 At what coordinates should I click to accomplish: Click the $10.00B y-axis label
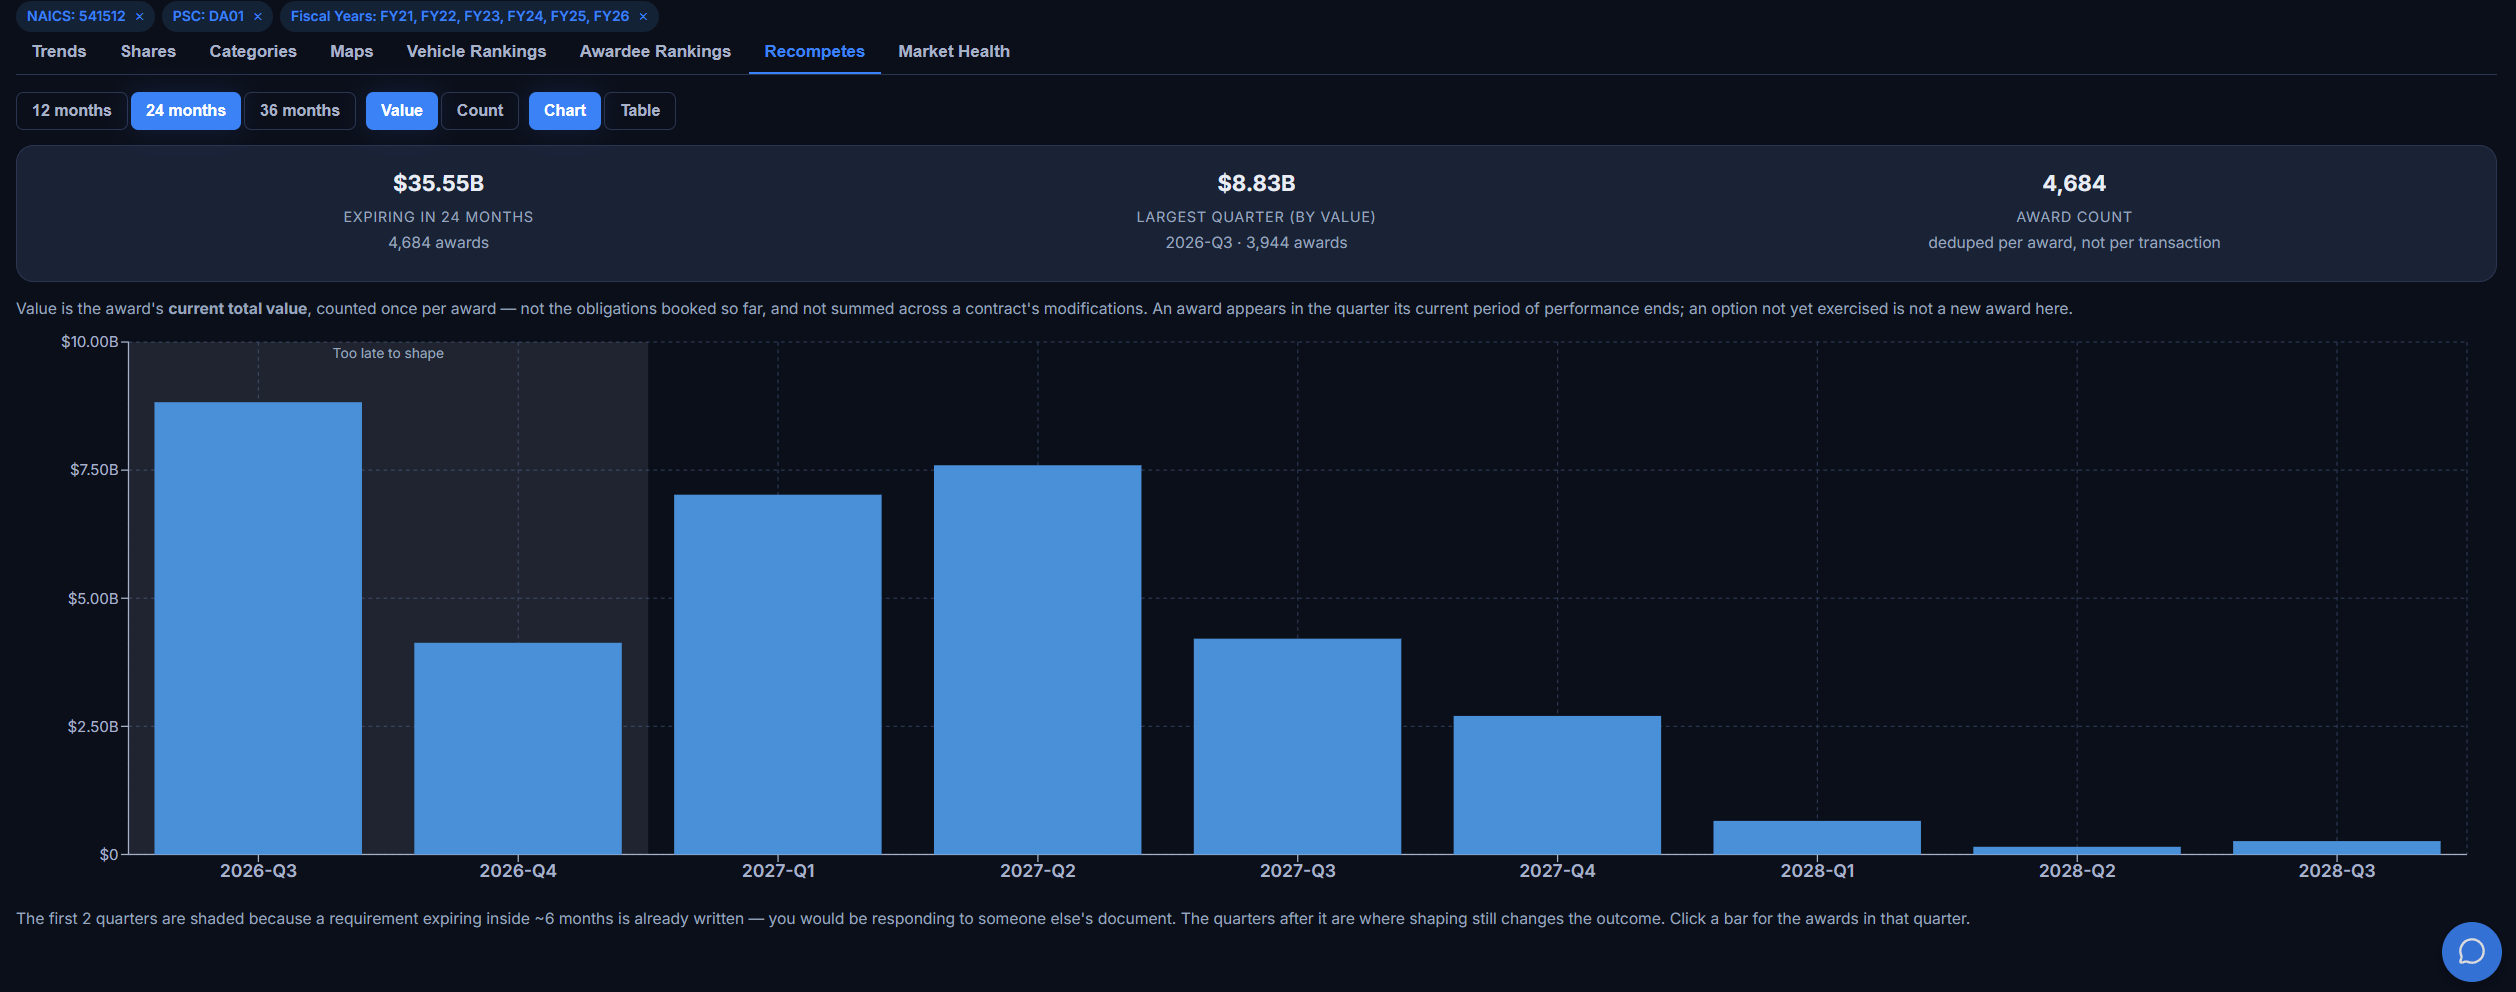[90, 342]
